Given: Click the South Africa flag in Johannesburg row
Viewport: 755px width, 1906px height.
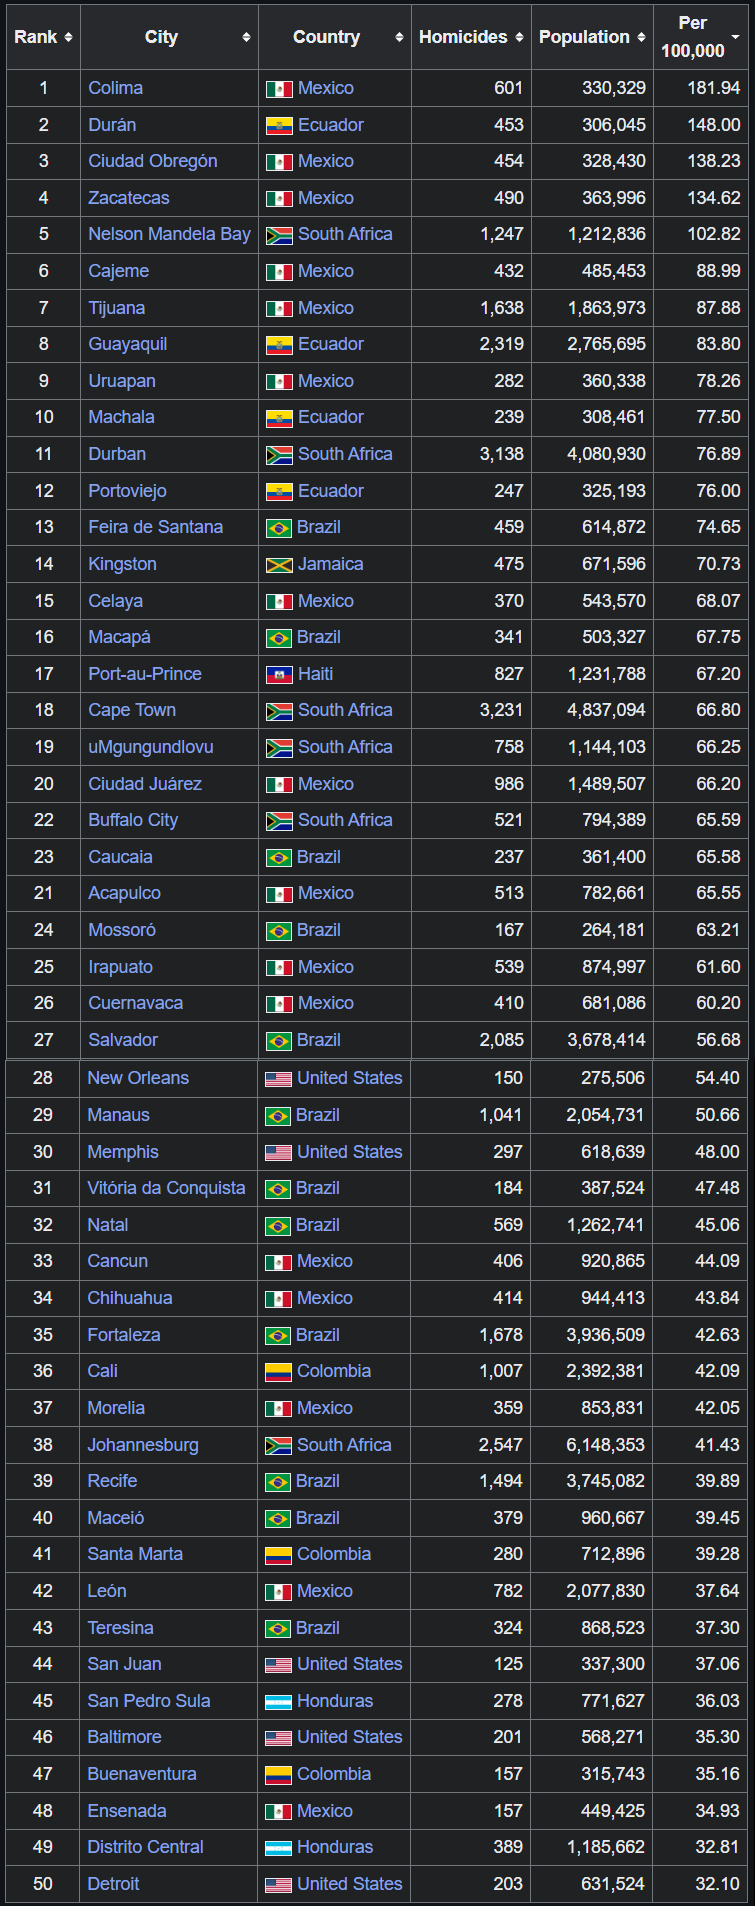Looking at the screenshot, I should pyautogui.click(x=278, y=1446).
